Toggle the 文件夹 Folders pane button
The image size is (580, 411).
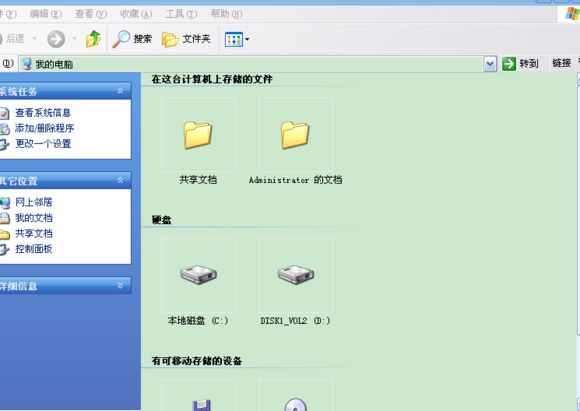[186, 39]
